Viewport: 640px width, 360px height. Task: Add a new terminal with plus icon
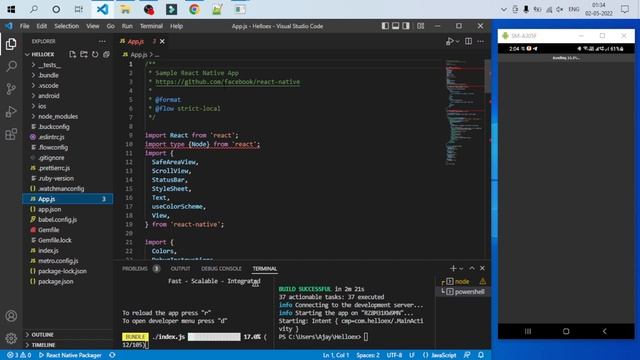point(453,268)
